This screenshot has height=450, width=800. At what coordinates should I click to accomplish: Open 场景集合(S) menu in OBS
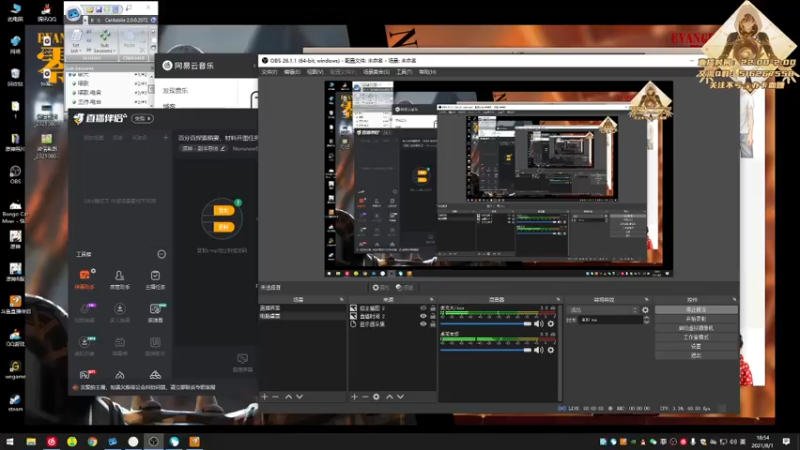[377, 72]
